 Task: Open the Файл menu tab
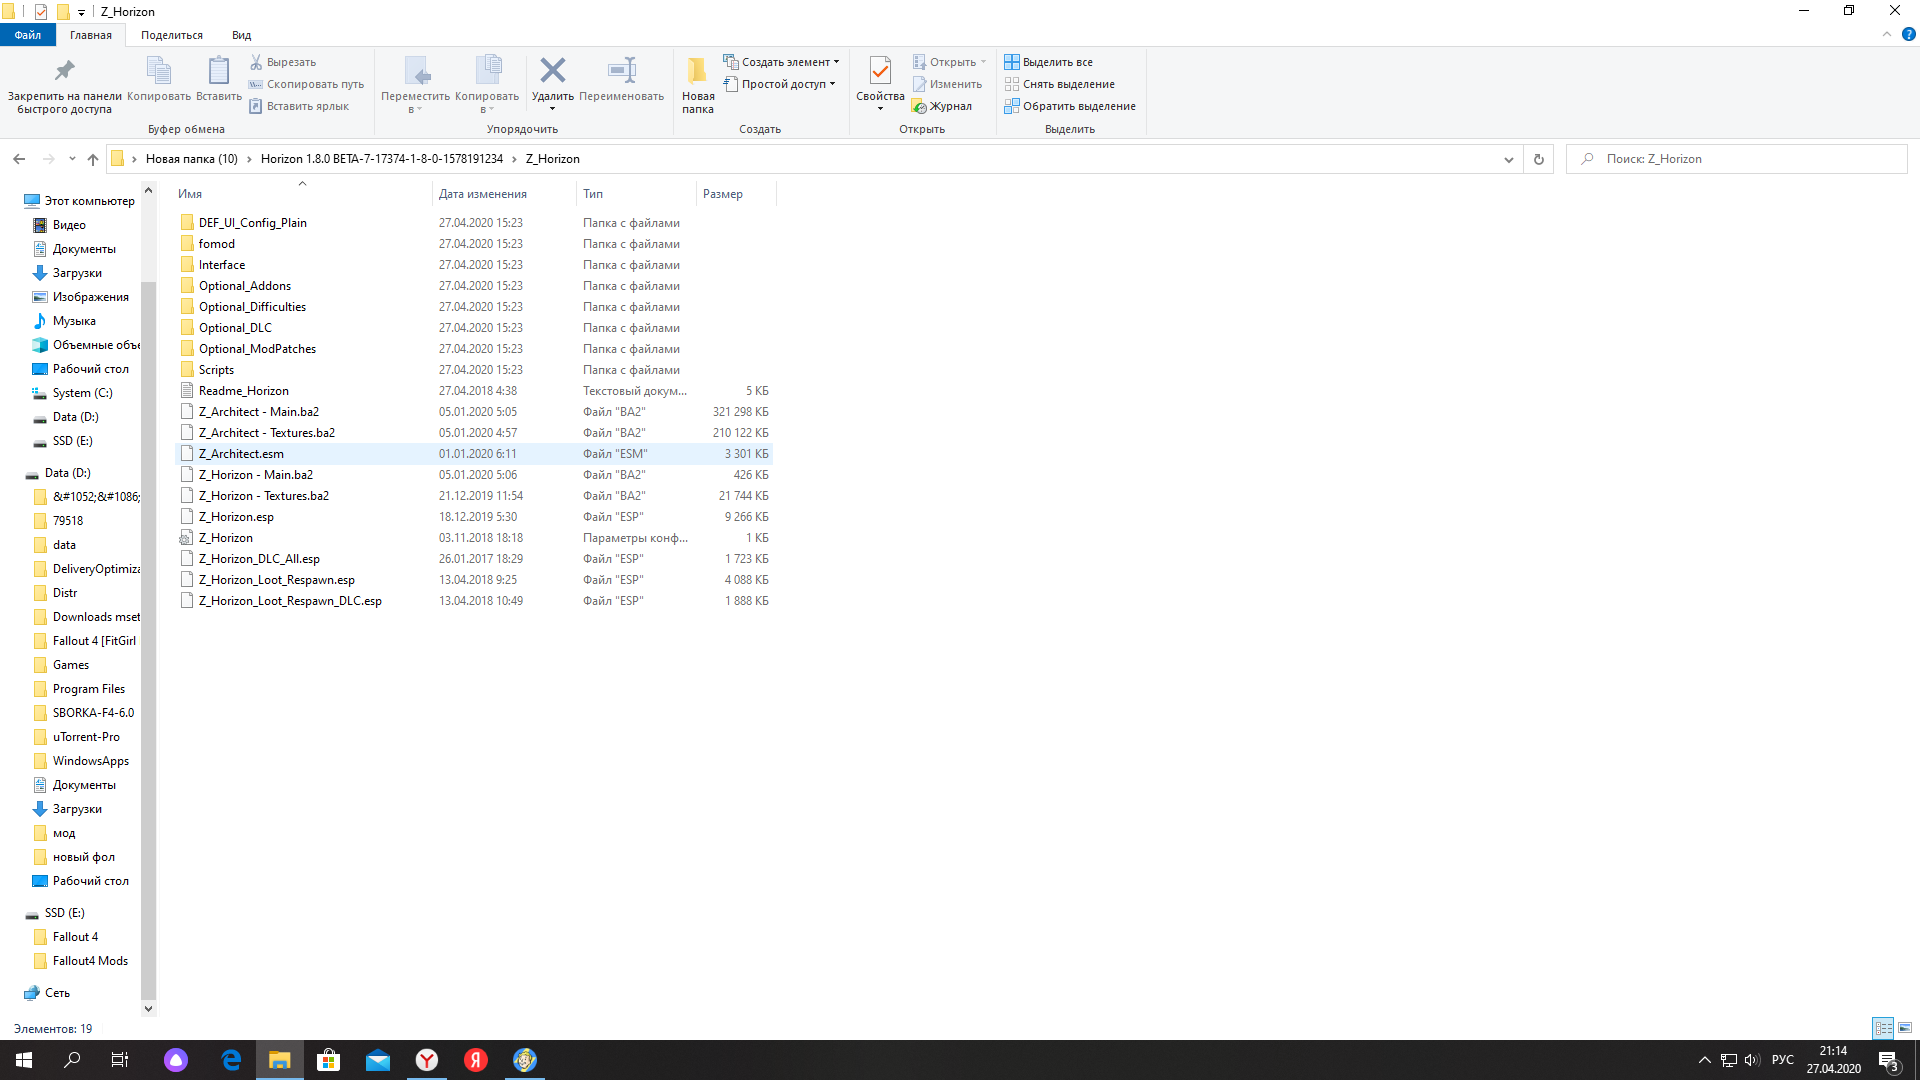tap(28, 35)
